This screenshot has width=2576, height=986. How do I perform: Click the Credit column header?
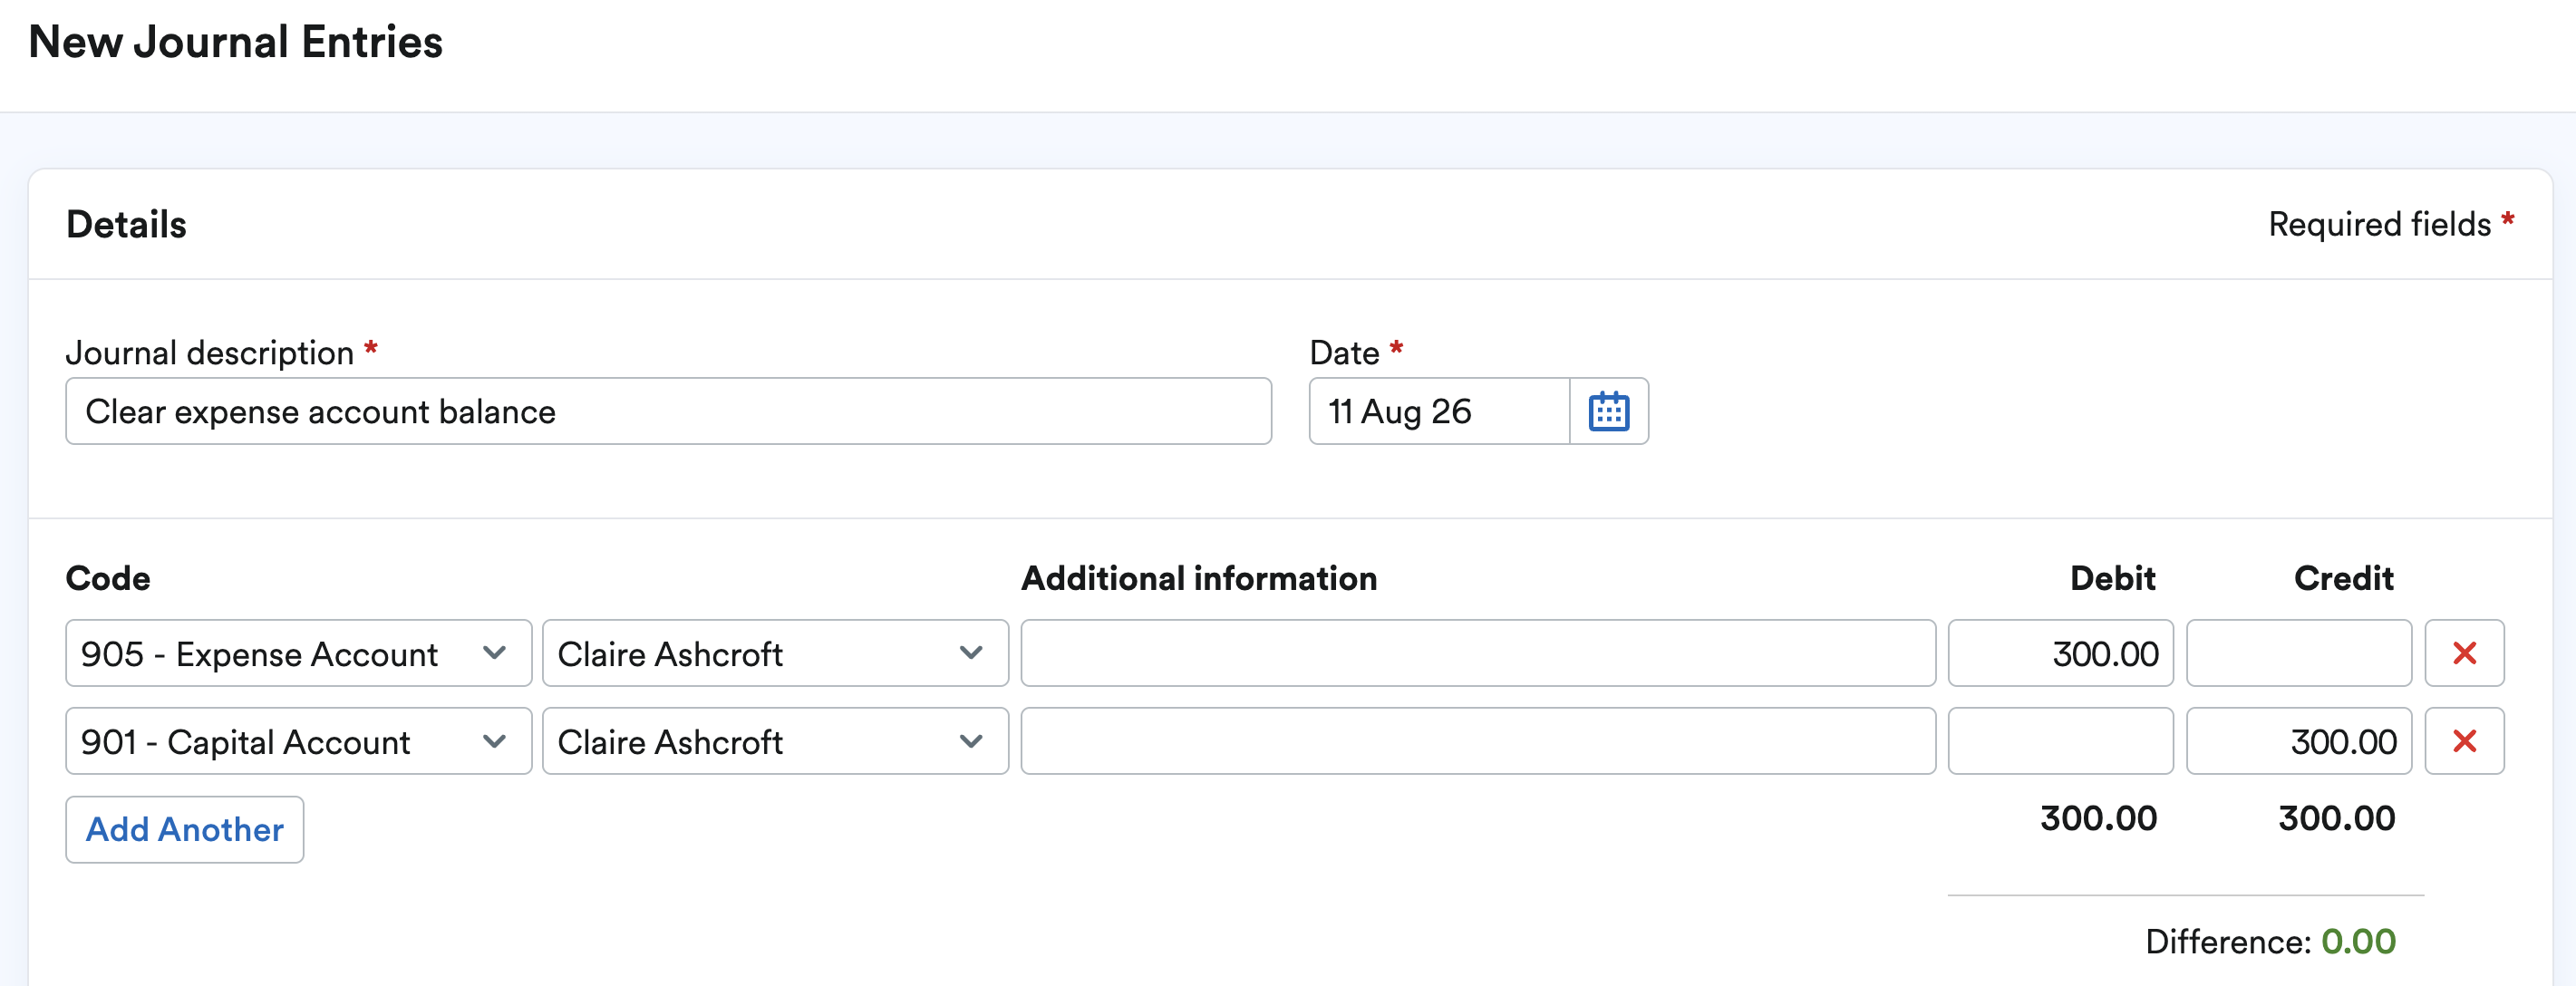coord(2343,578)
